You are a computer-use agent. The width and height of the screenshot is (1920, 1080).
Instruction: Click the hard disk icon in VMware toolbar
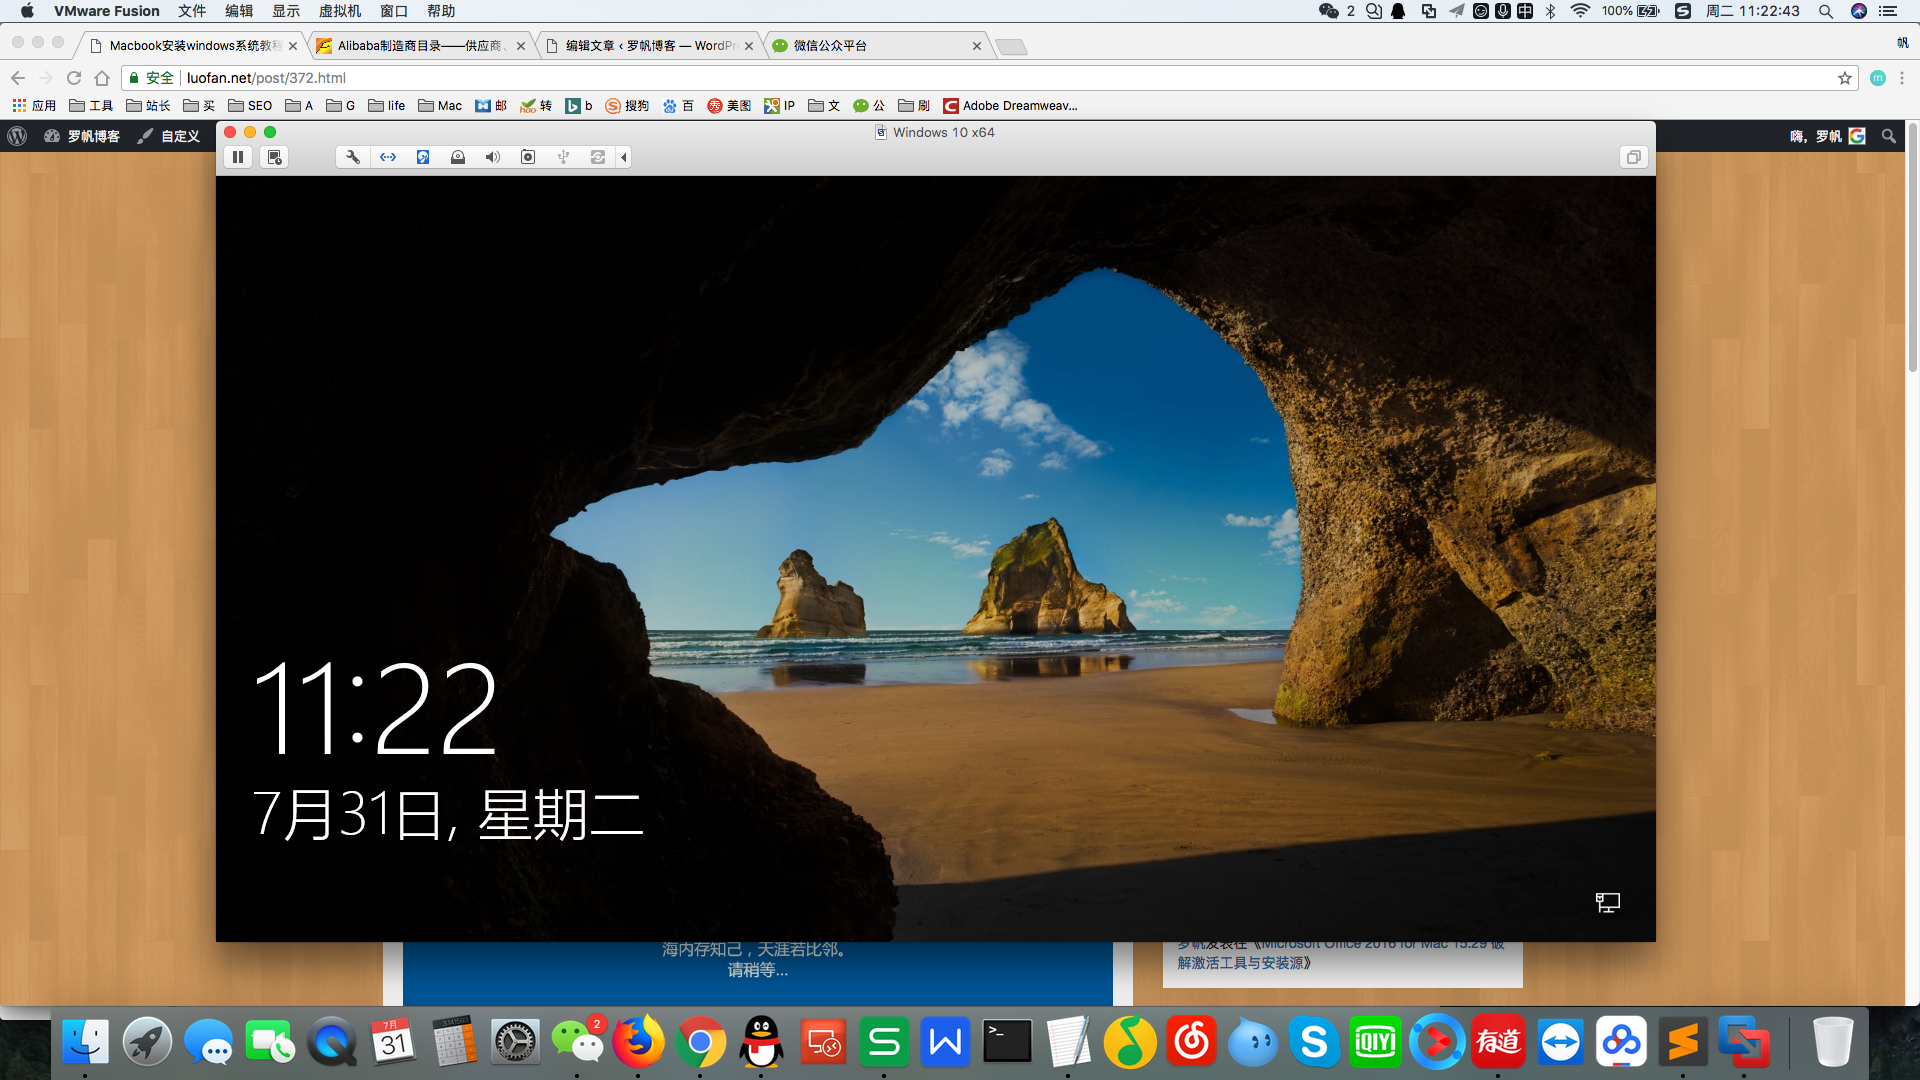(x=423, y=157)
